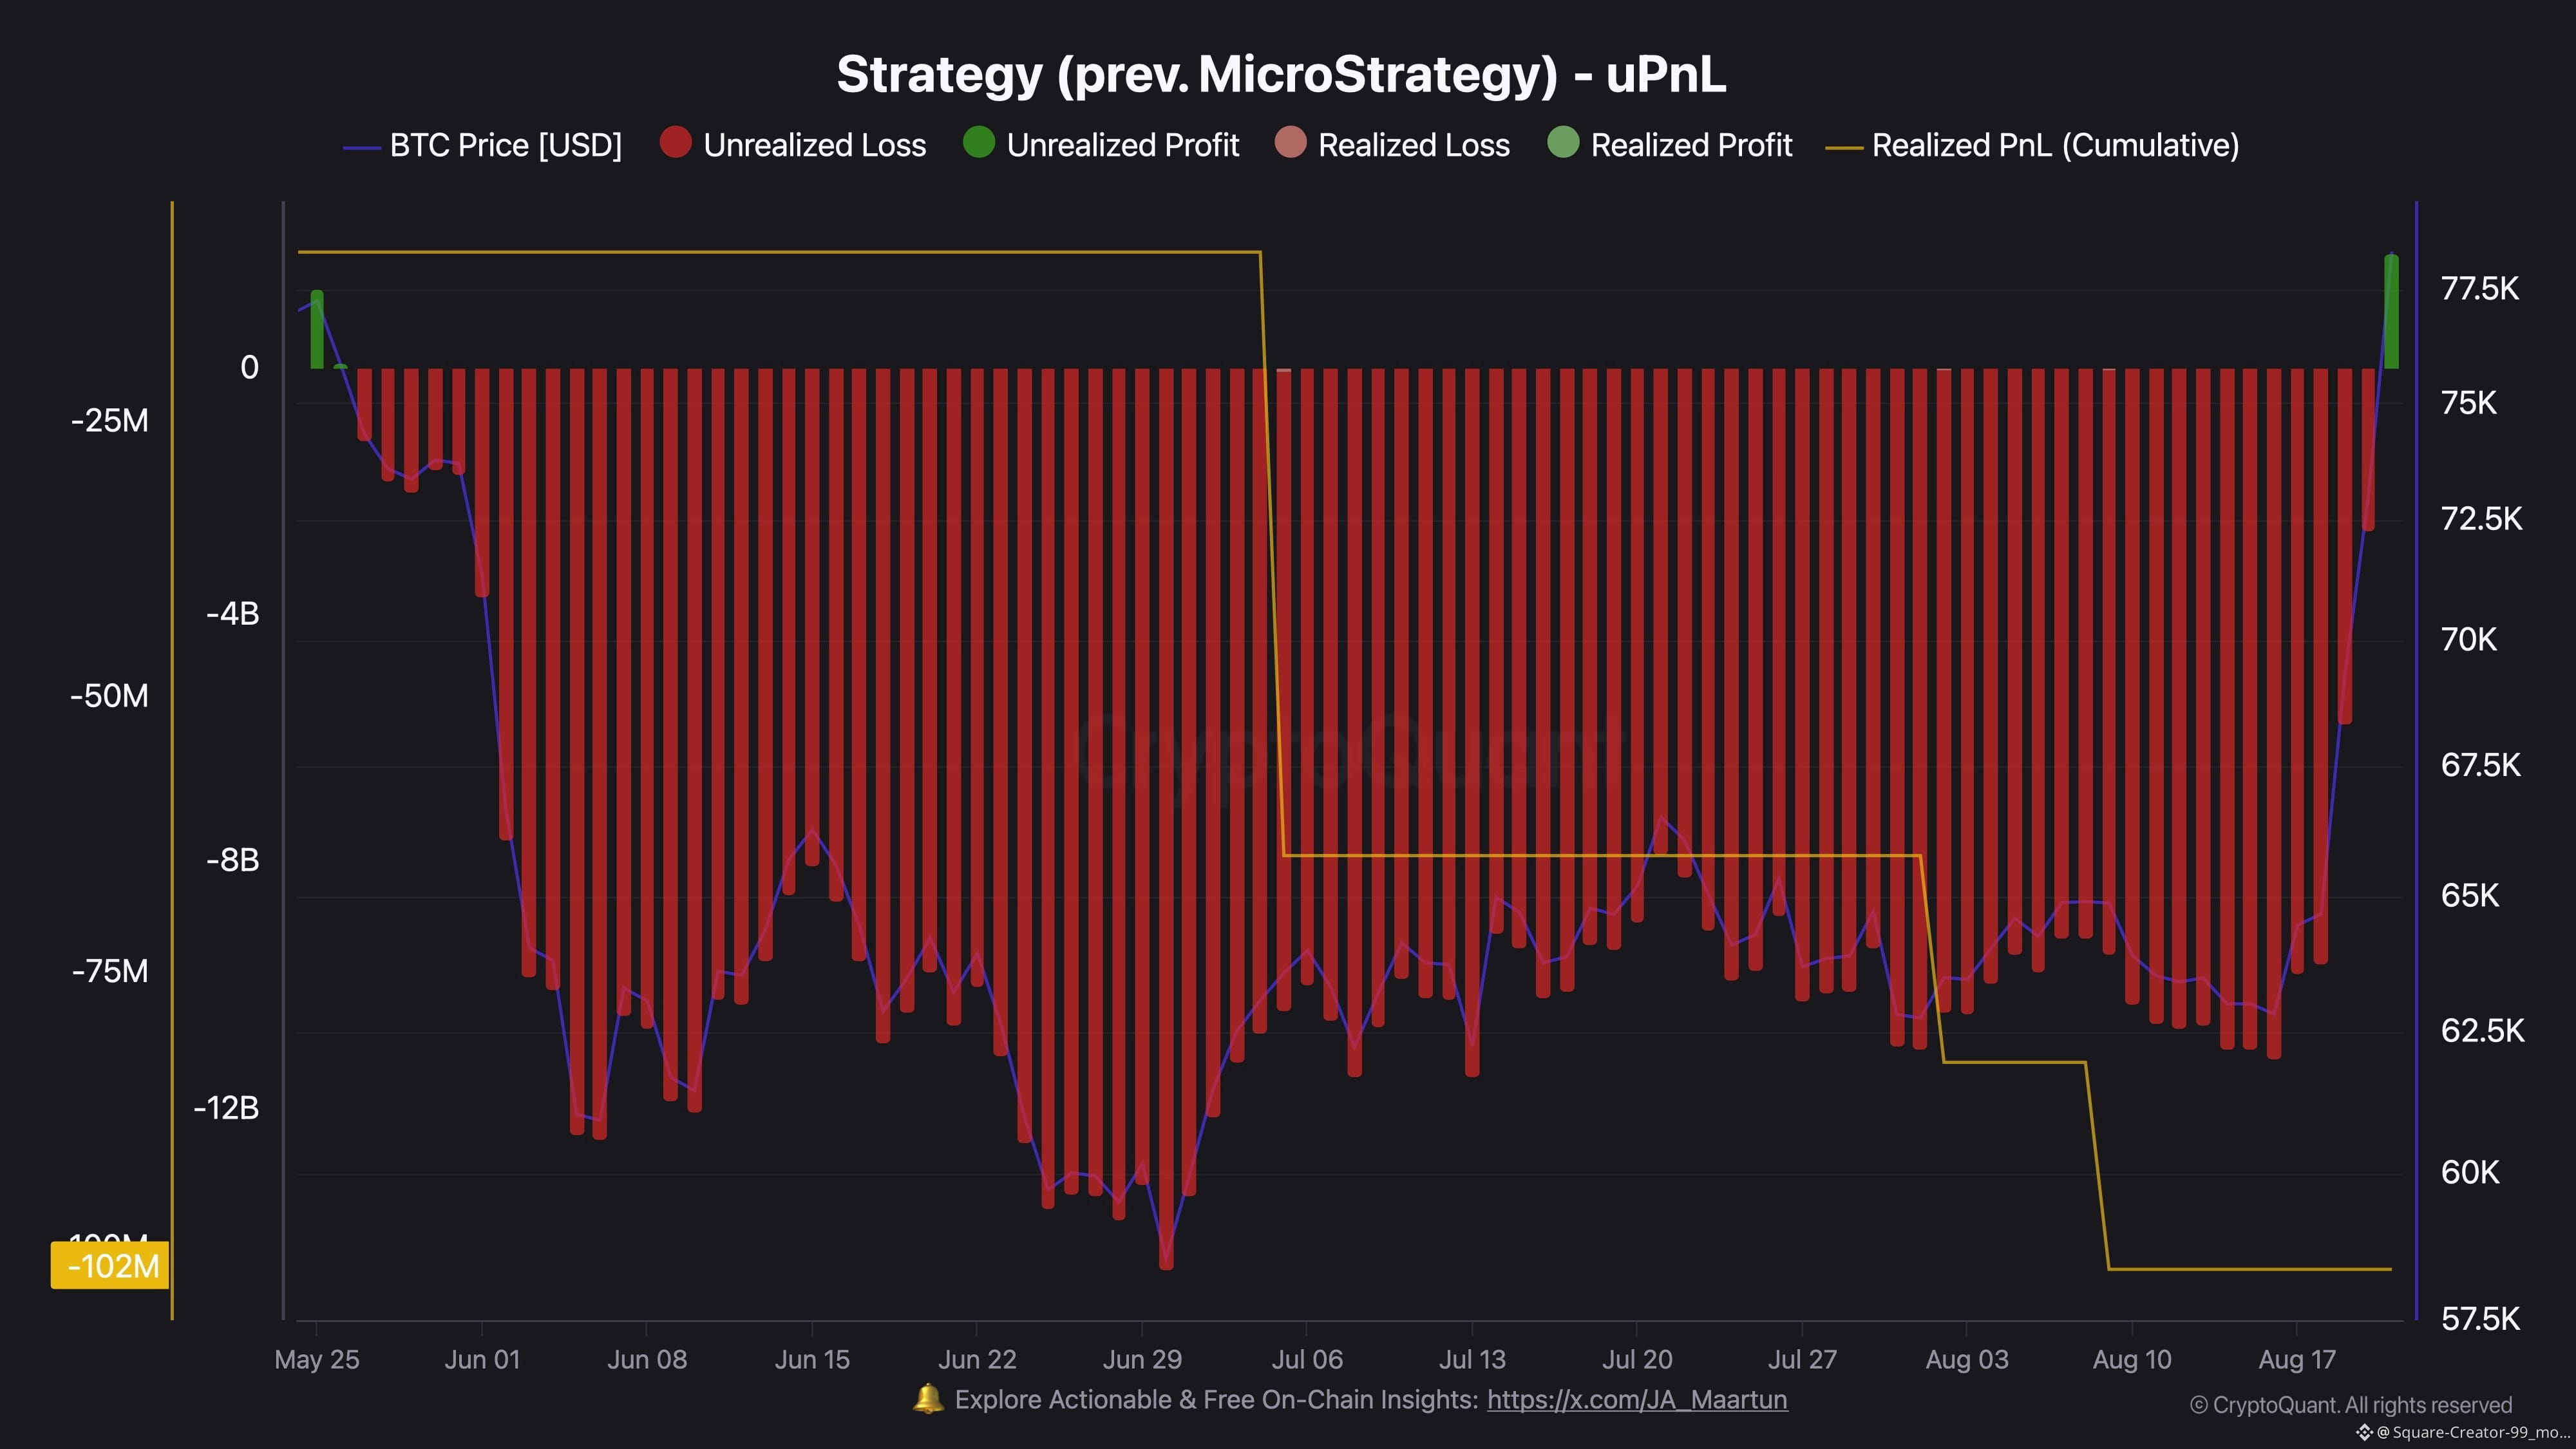The image size is (2576, 1449).
Task: Click the -4B axis label
Action: 232,614
